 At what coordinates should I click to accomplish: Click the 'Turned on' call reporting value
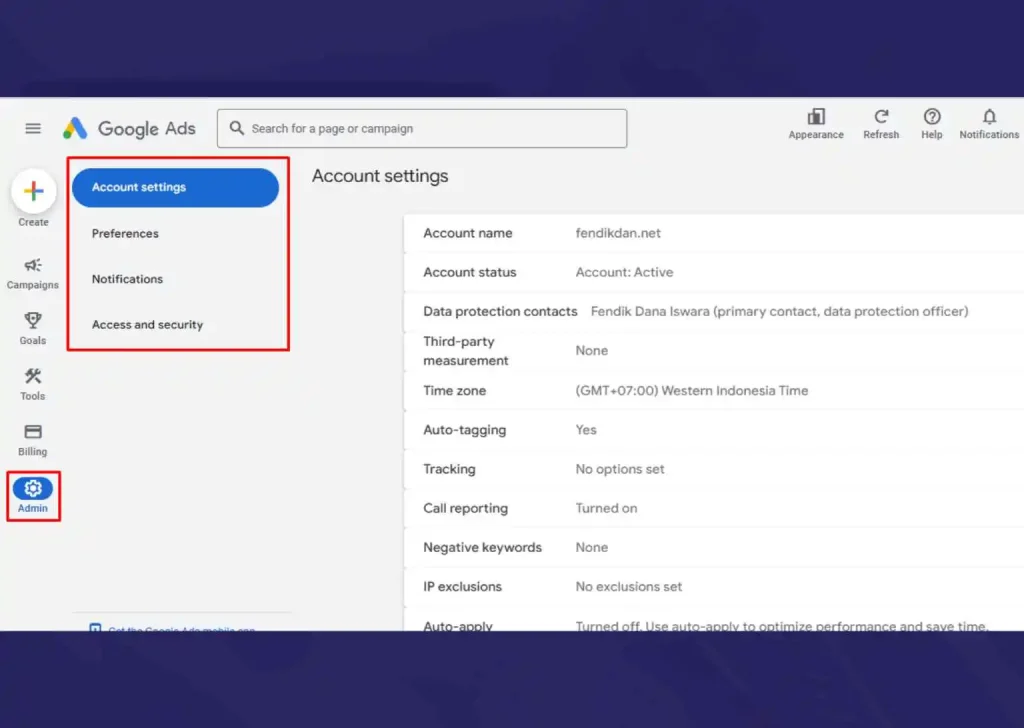(606, 508)
